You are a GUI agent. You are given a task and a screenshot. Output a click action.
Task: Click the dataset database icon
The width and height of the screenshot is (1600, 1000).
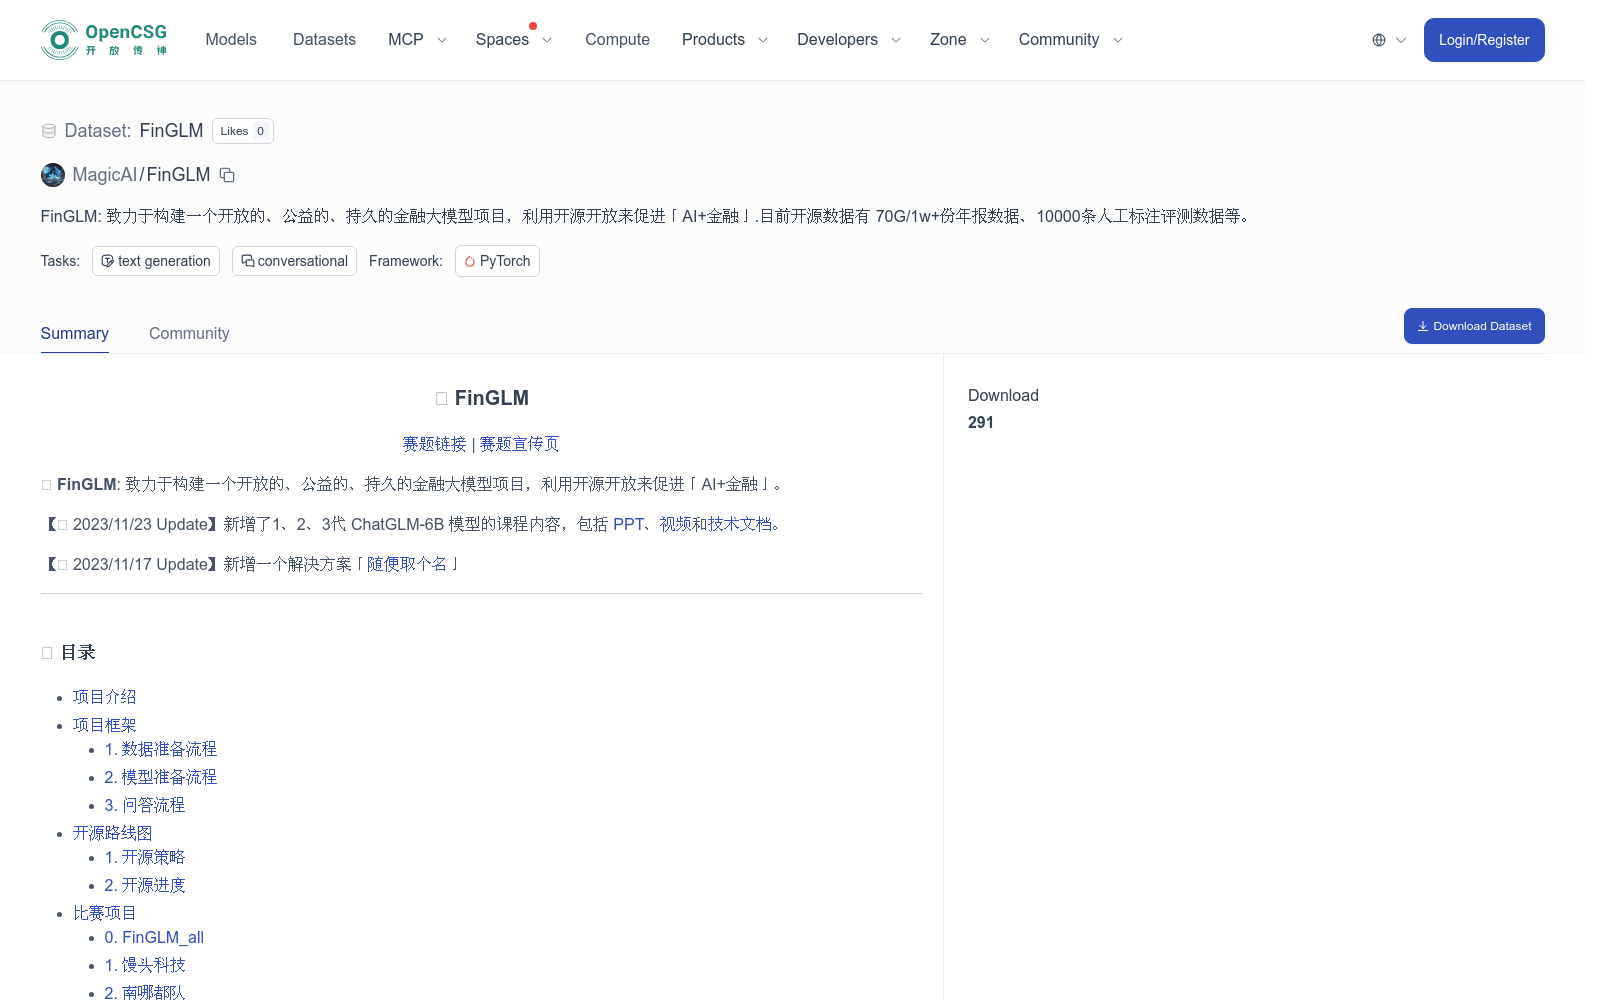point(49,130)
